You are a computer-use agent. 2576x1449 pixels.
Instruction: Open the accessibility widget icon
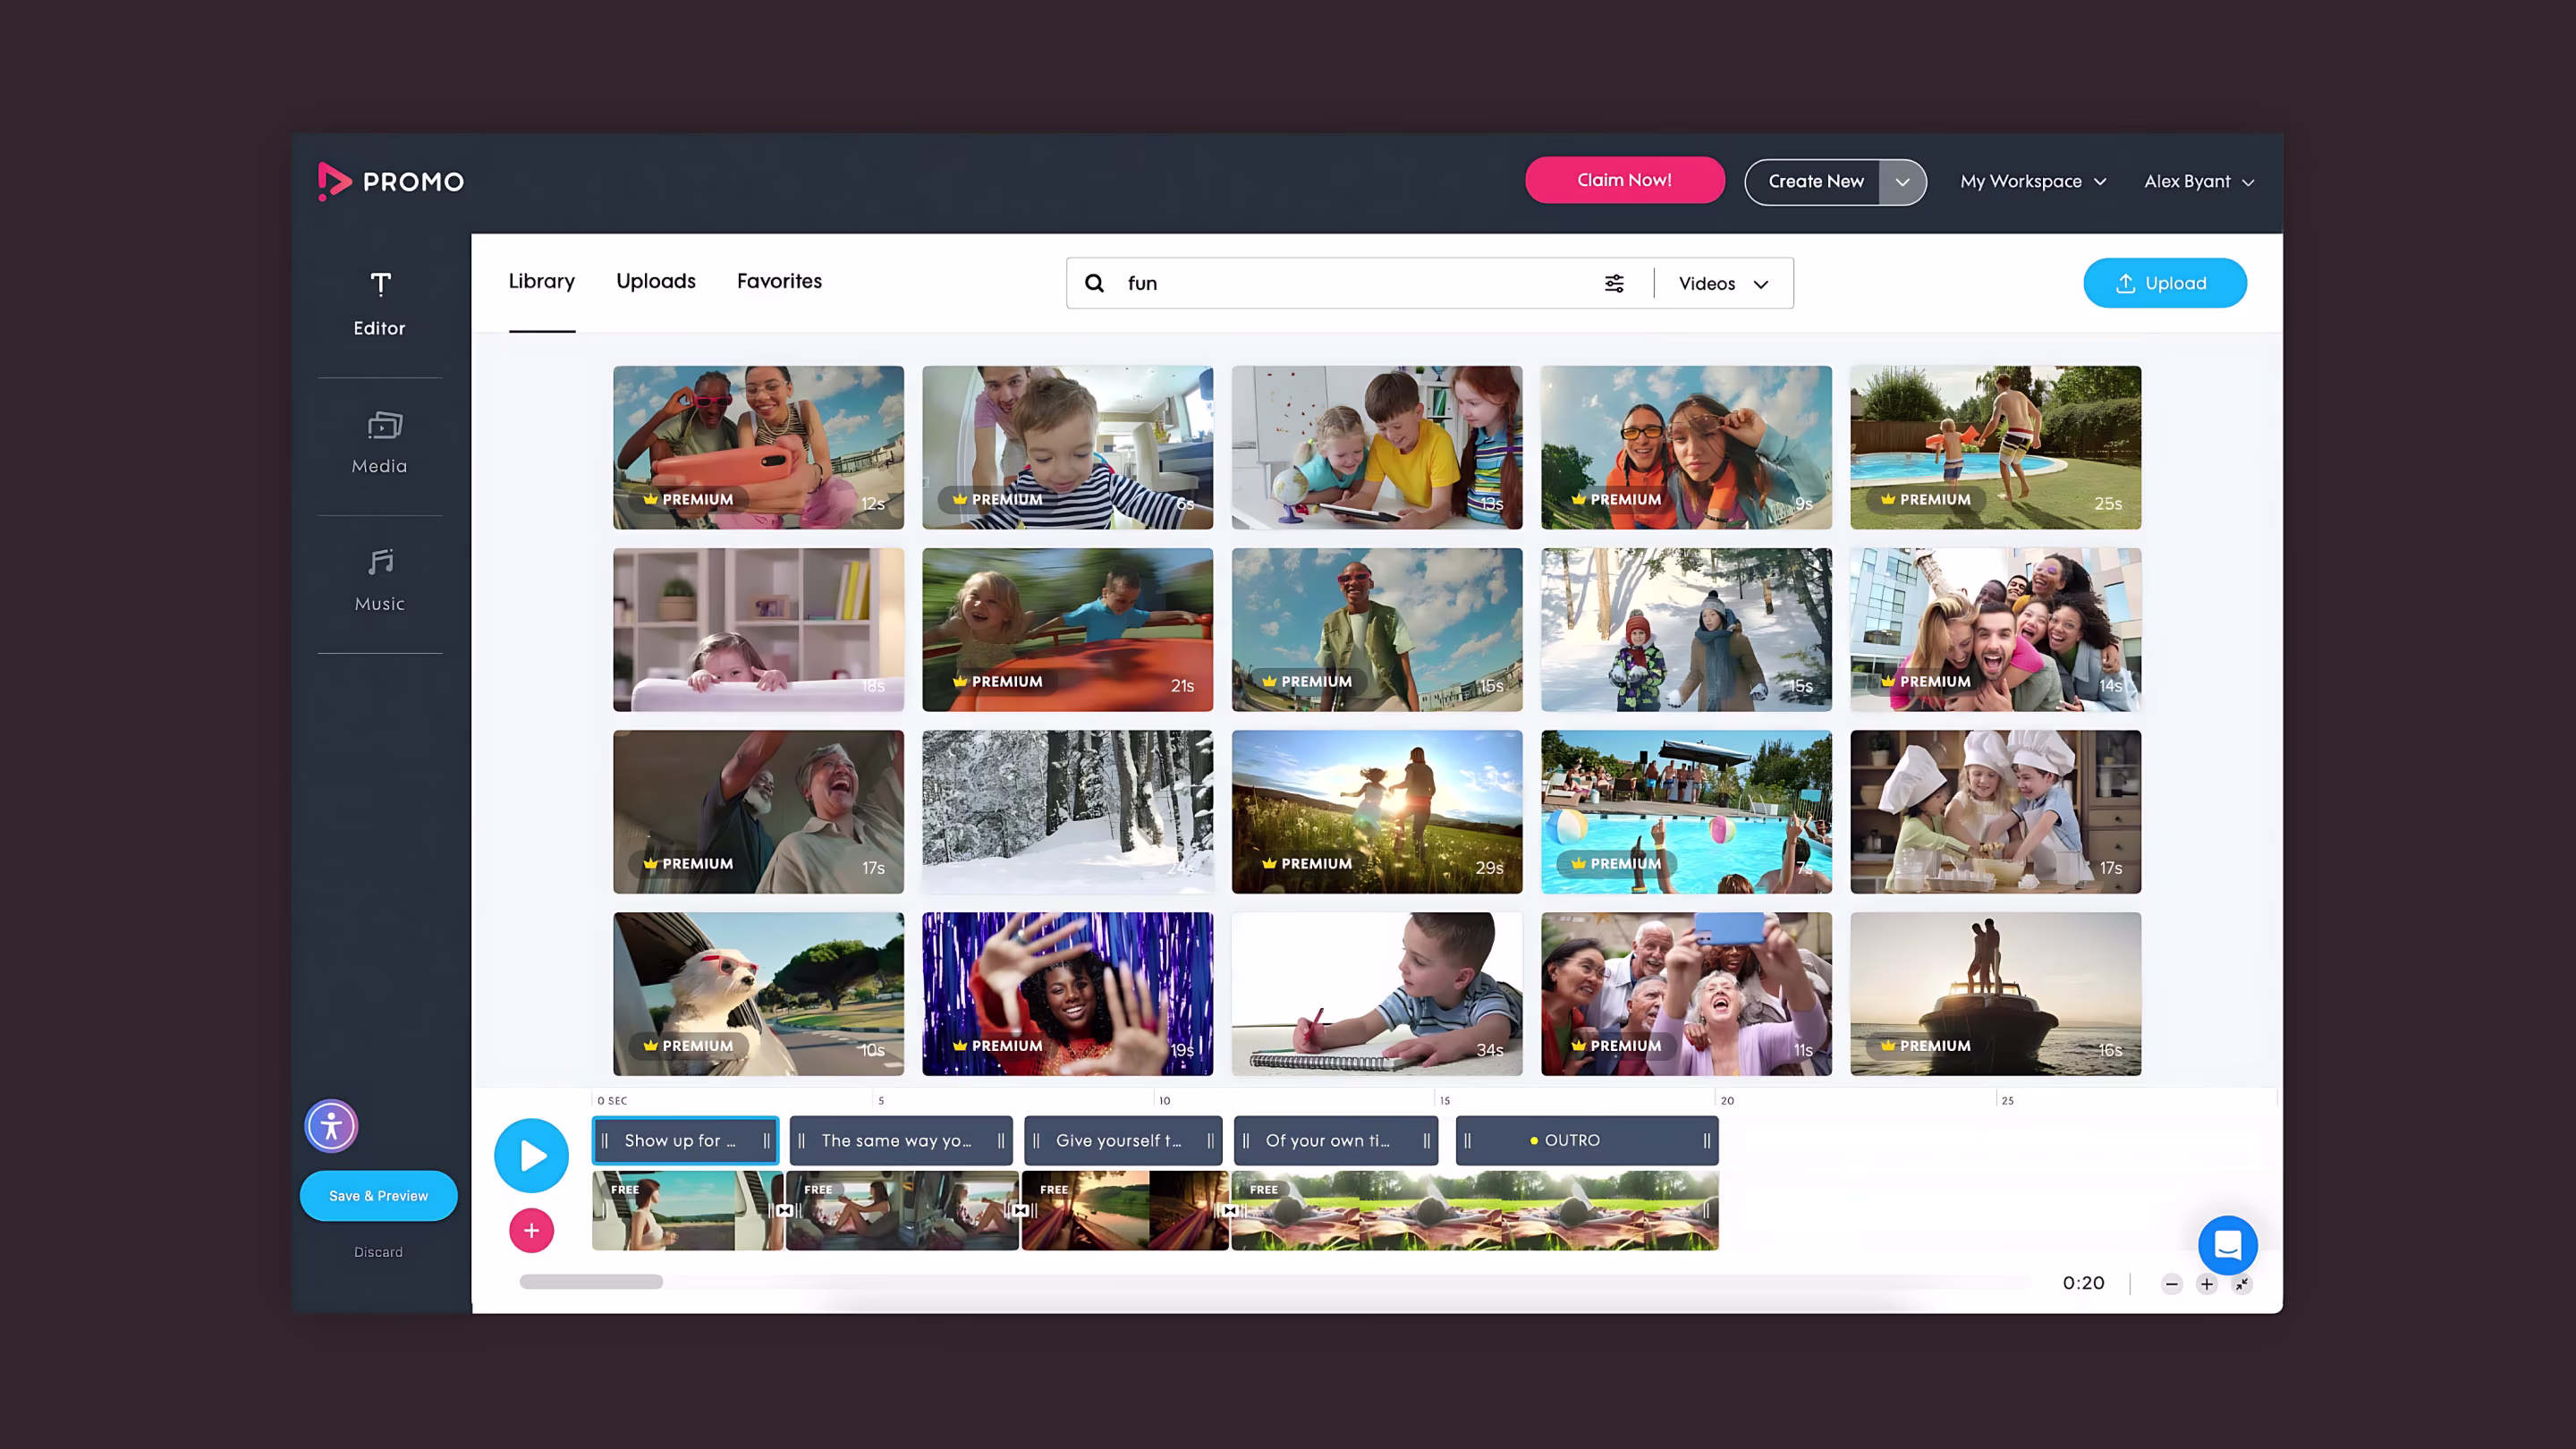[x=331, y=1126]
